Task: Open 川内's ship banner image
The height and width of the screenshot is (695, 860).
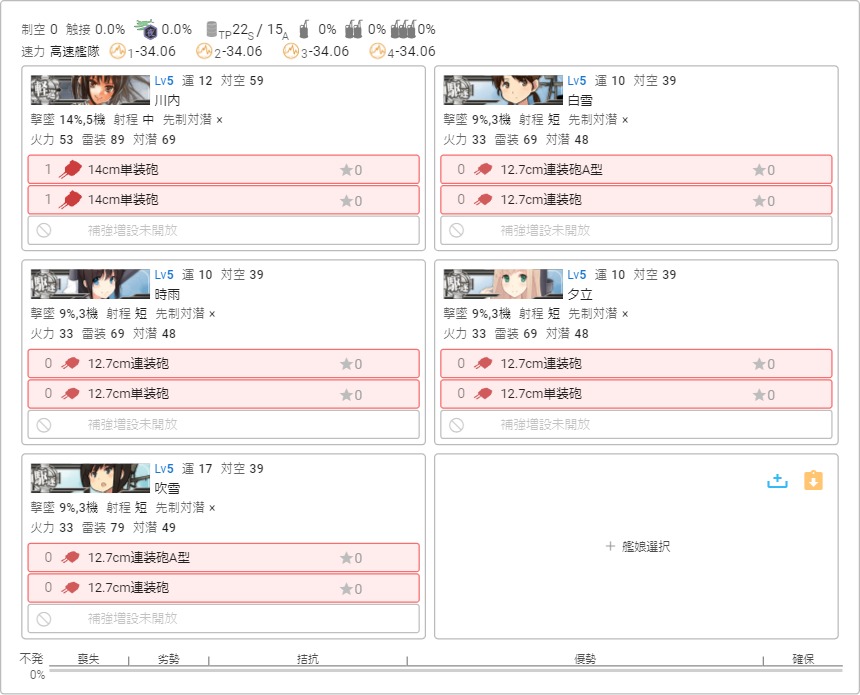Action: pyautogui.click(x=90, y=90)
